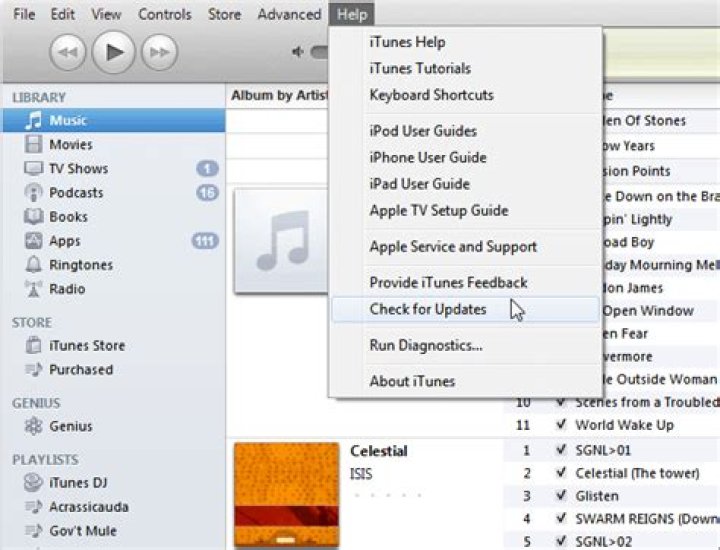Click the Celestial album cover art
The height and width of the screenshot is (550, 720).
tap(287, 495)
